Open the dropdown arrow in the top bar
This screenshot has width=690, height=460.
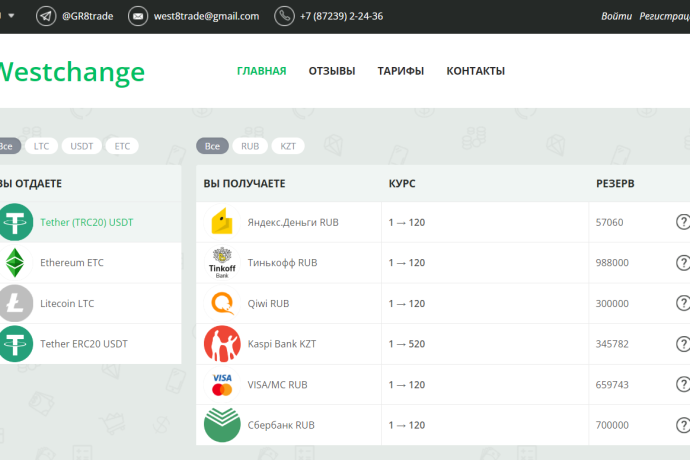click(x=11, y=16)
